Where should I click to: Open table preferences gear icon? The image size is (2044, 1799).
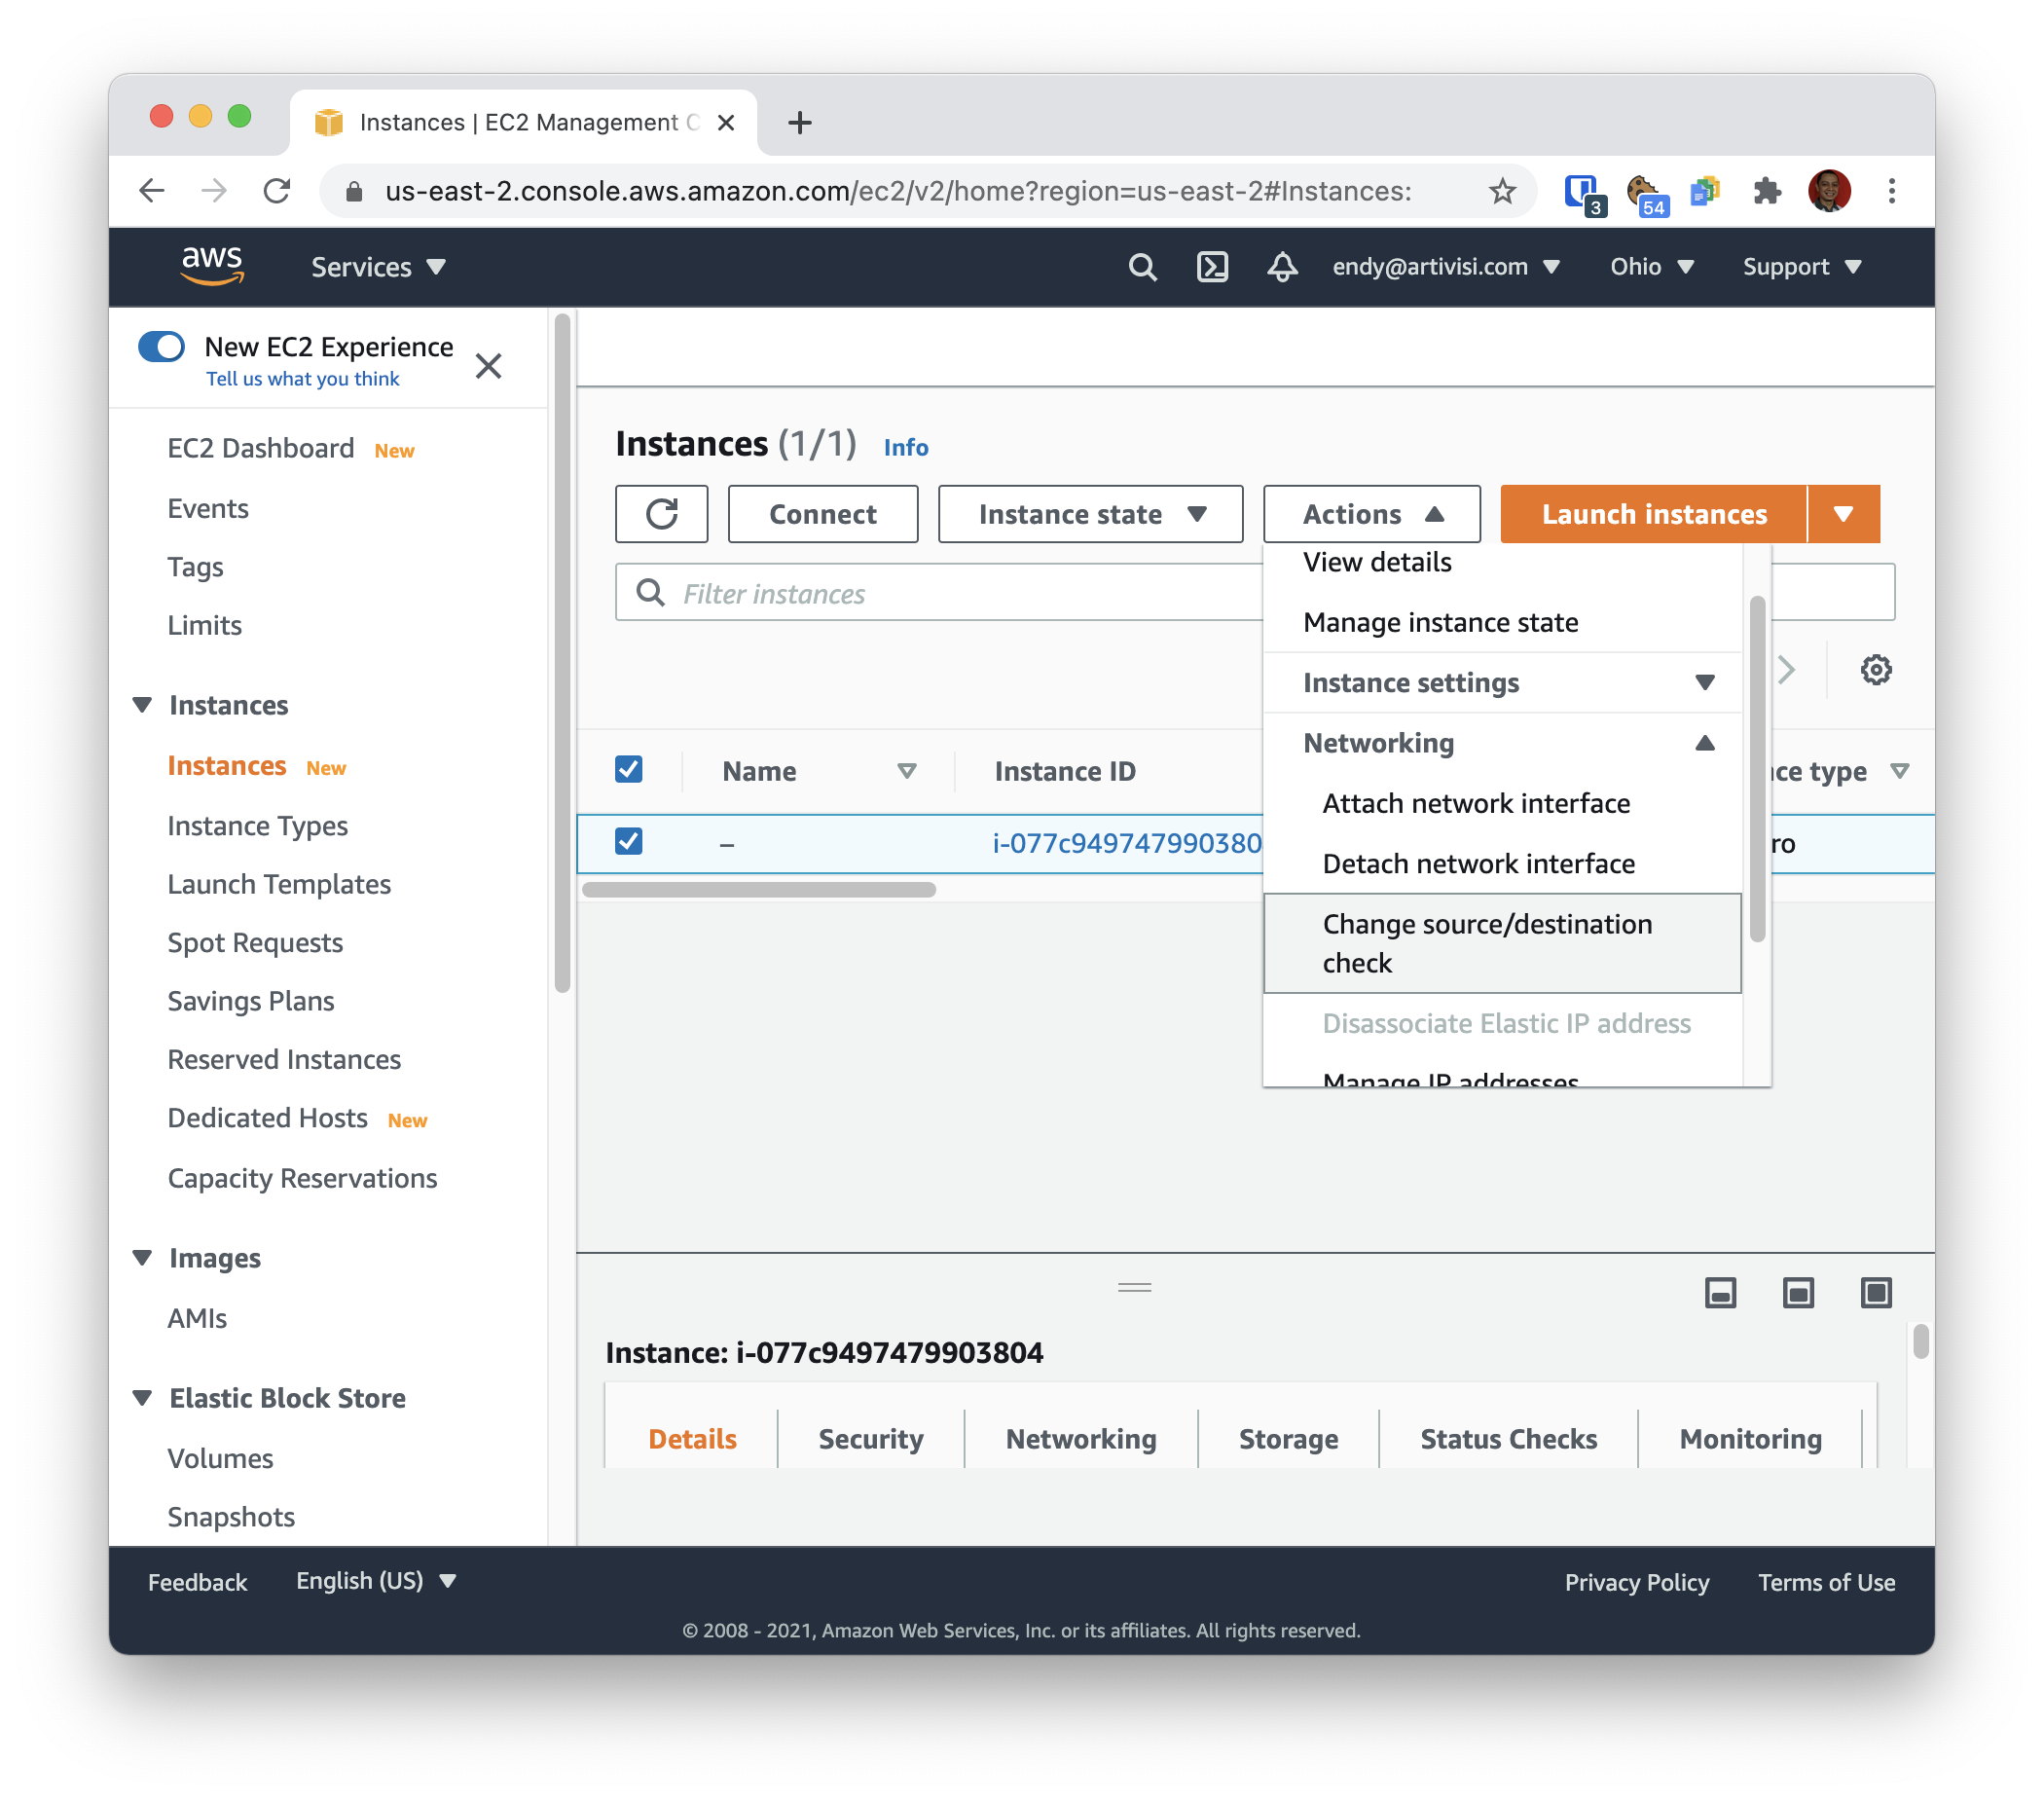(x=1876, y=670)
